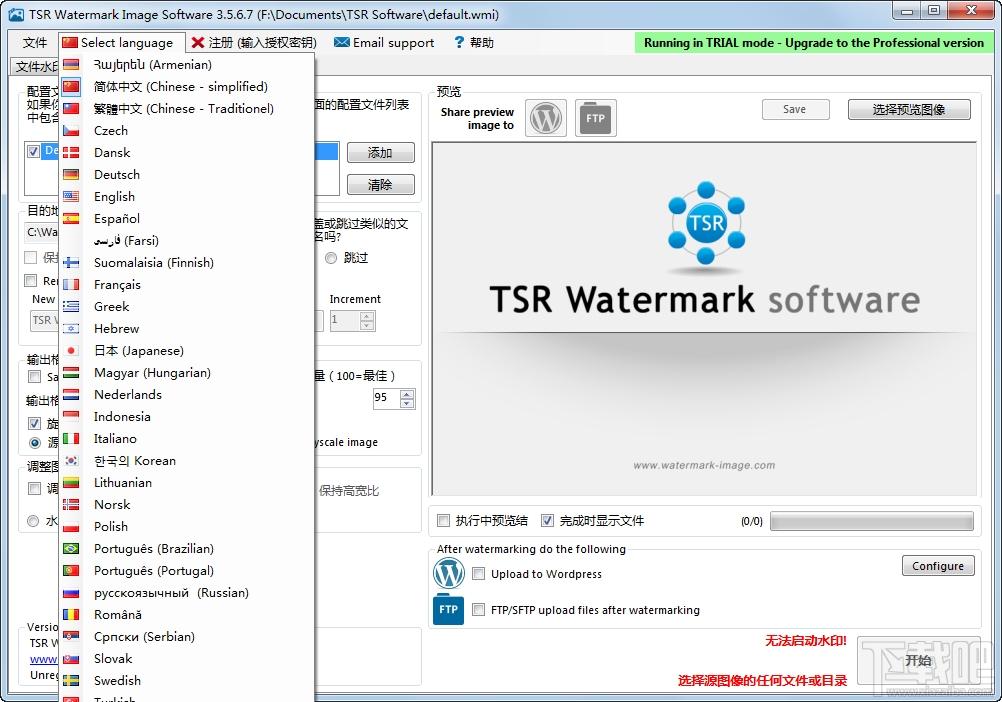Image resolution: width=1002 pixels, height=702 pixels.
Task: Click the Japanese flag icon
Action: [71, 351]
